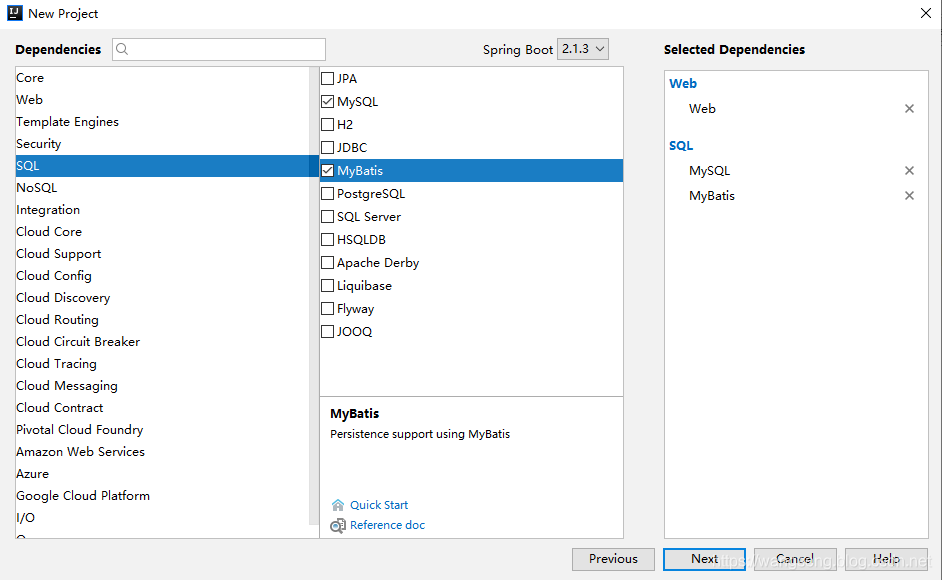Click the IntelliJ logo in title bar
Image resolution: width=942 pixels, height=580 pixels.
coord(14,13)
